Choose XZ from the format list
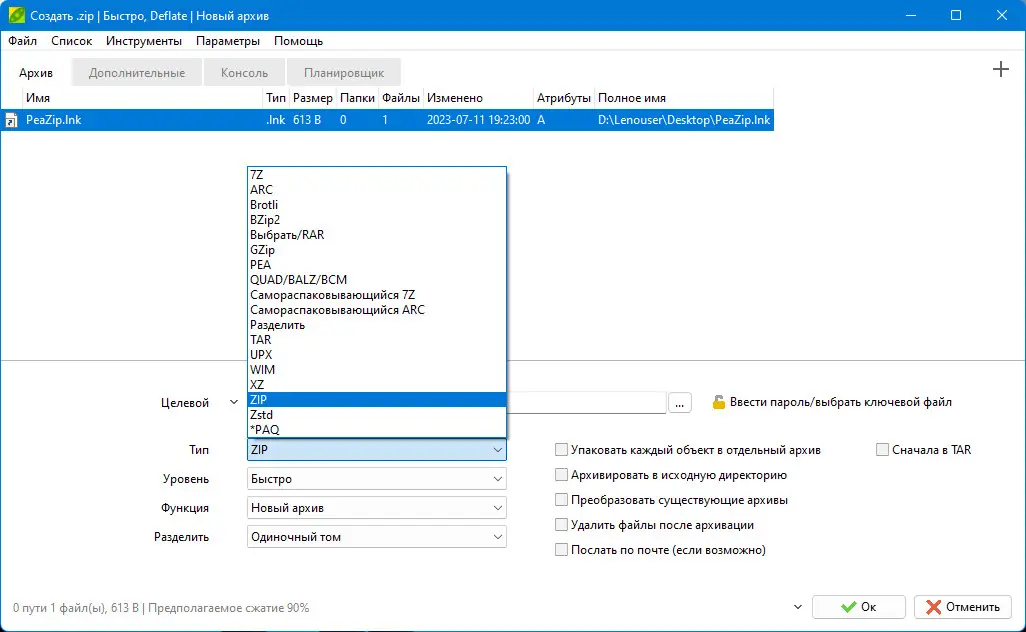Image resolution: width=1026 pixels, height=632 pixels. point(376,385)
